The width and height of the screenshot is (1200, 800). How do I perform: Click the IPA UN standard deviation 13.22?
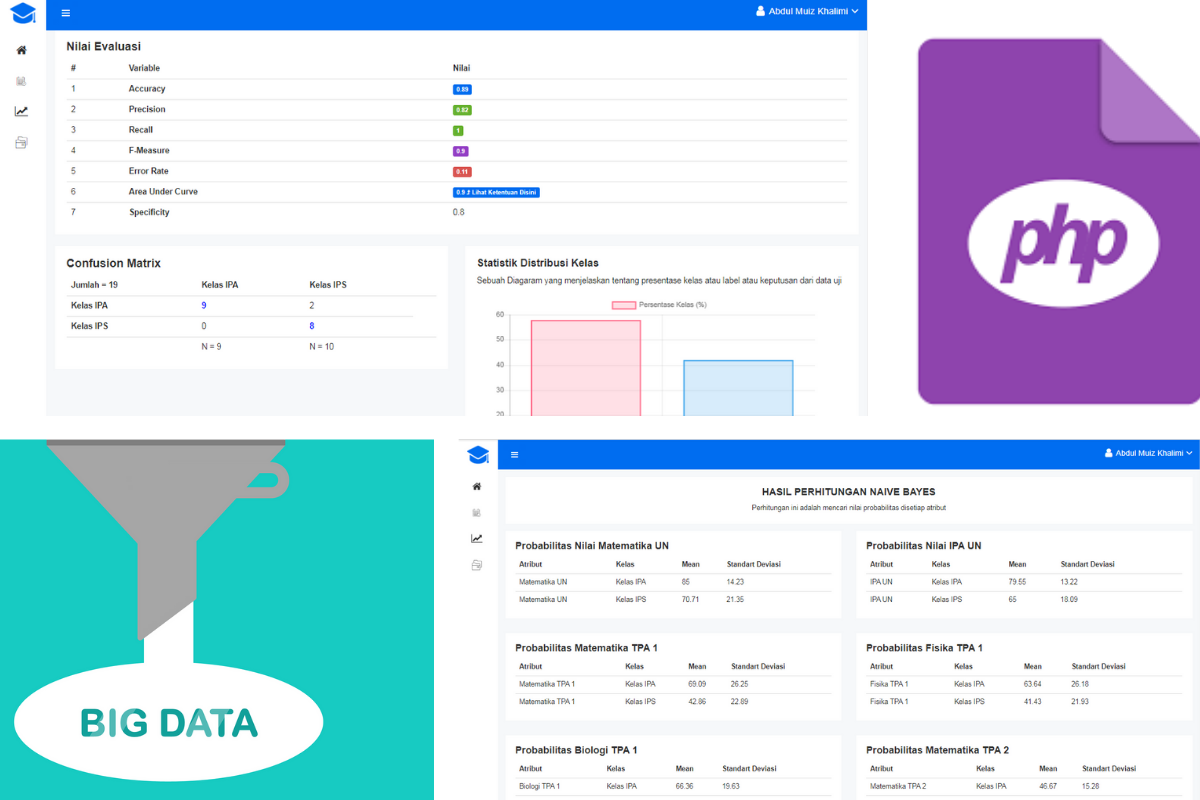[1070, 582]
